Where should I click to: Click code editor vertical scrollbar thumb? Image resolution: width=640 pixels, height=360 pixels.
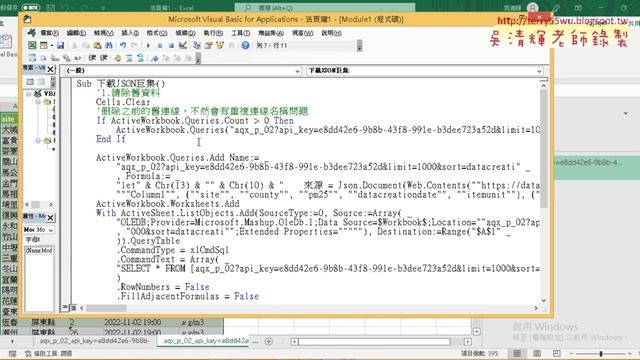click(x=544, y=149)
